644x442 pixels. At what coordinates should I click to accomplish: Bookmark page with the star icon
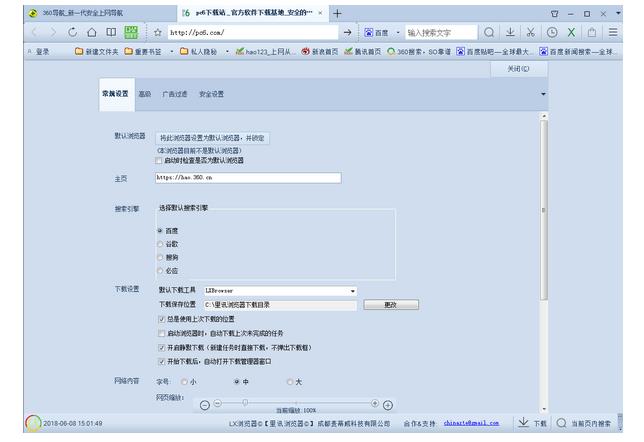click(x=157, y=32)
